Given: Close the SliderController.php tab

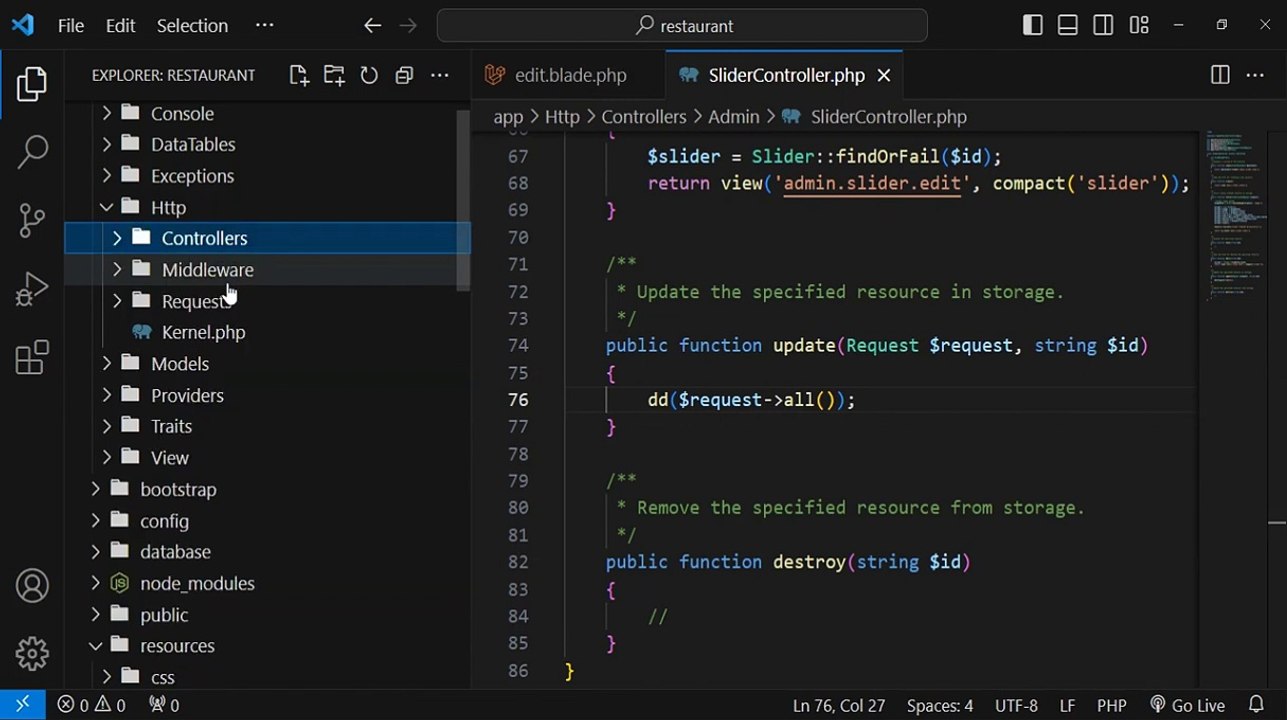Looking at the screenshot, I should (x=884, y=75).
